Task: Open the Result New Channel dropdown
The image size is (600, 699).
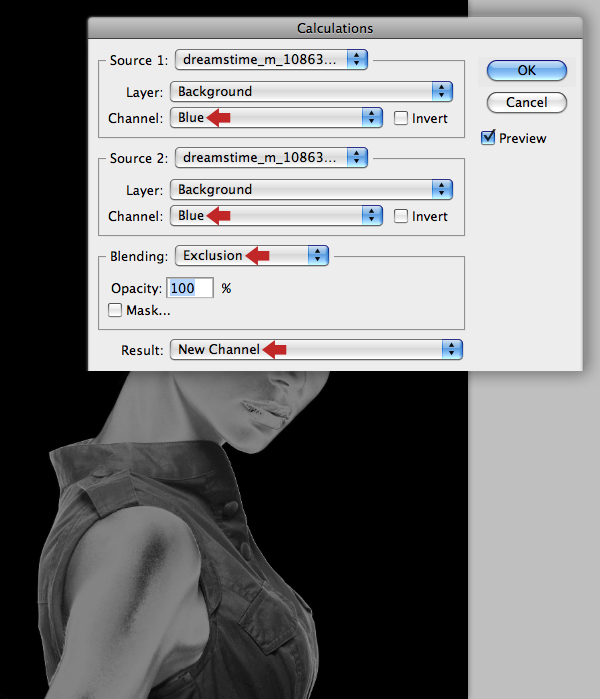Action: tap(316, 350)
